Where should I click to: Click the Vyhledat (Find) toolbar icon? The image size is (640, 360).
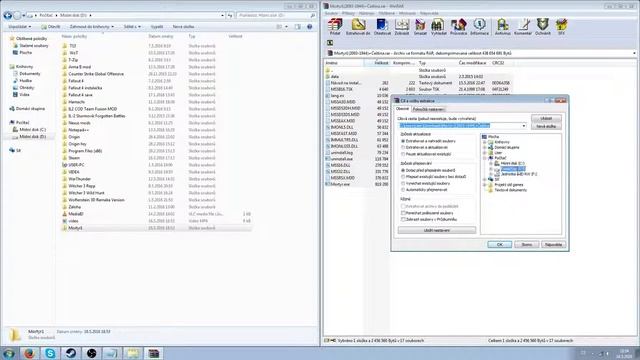click(439, 27)
